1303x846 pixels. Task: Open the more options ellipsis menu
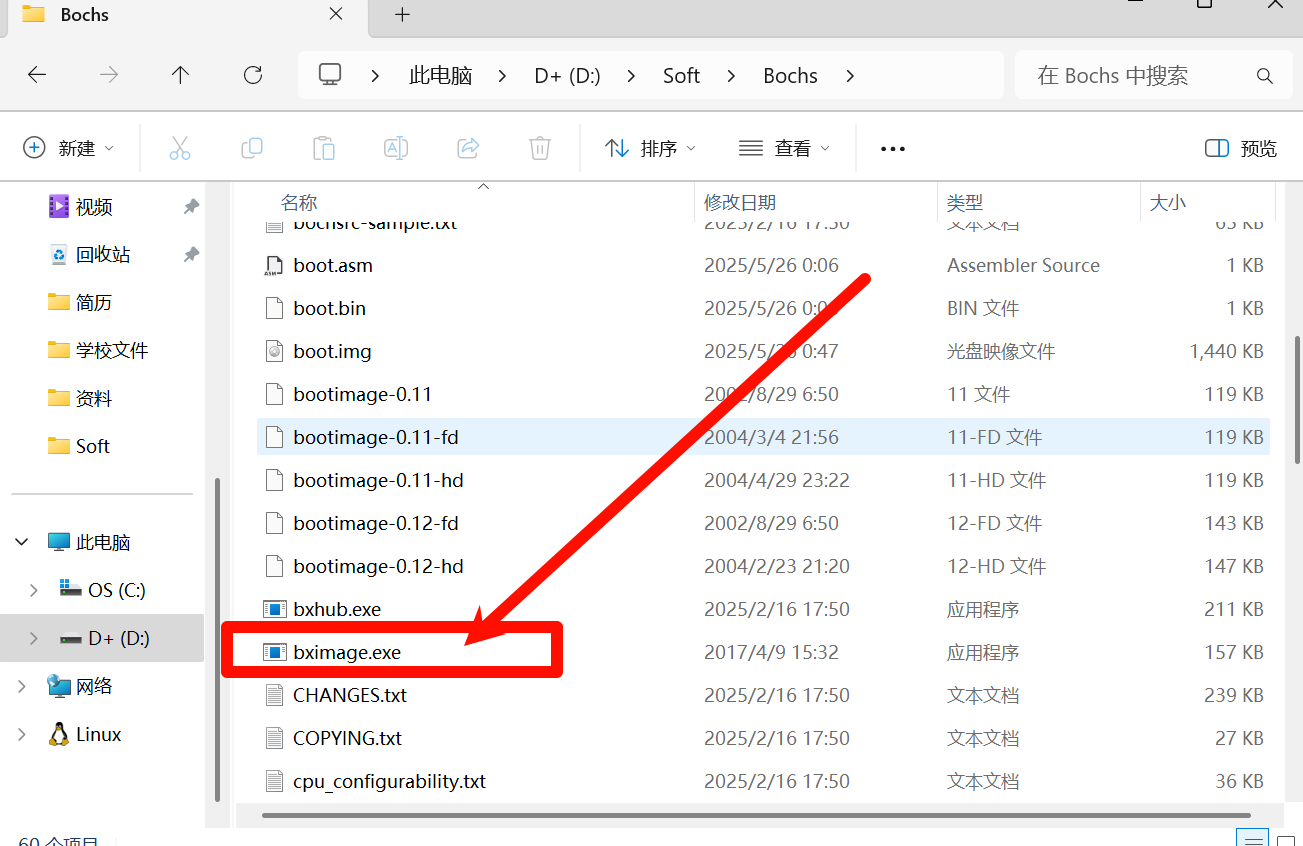pos(892,148)
